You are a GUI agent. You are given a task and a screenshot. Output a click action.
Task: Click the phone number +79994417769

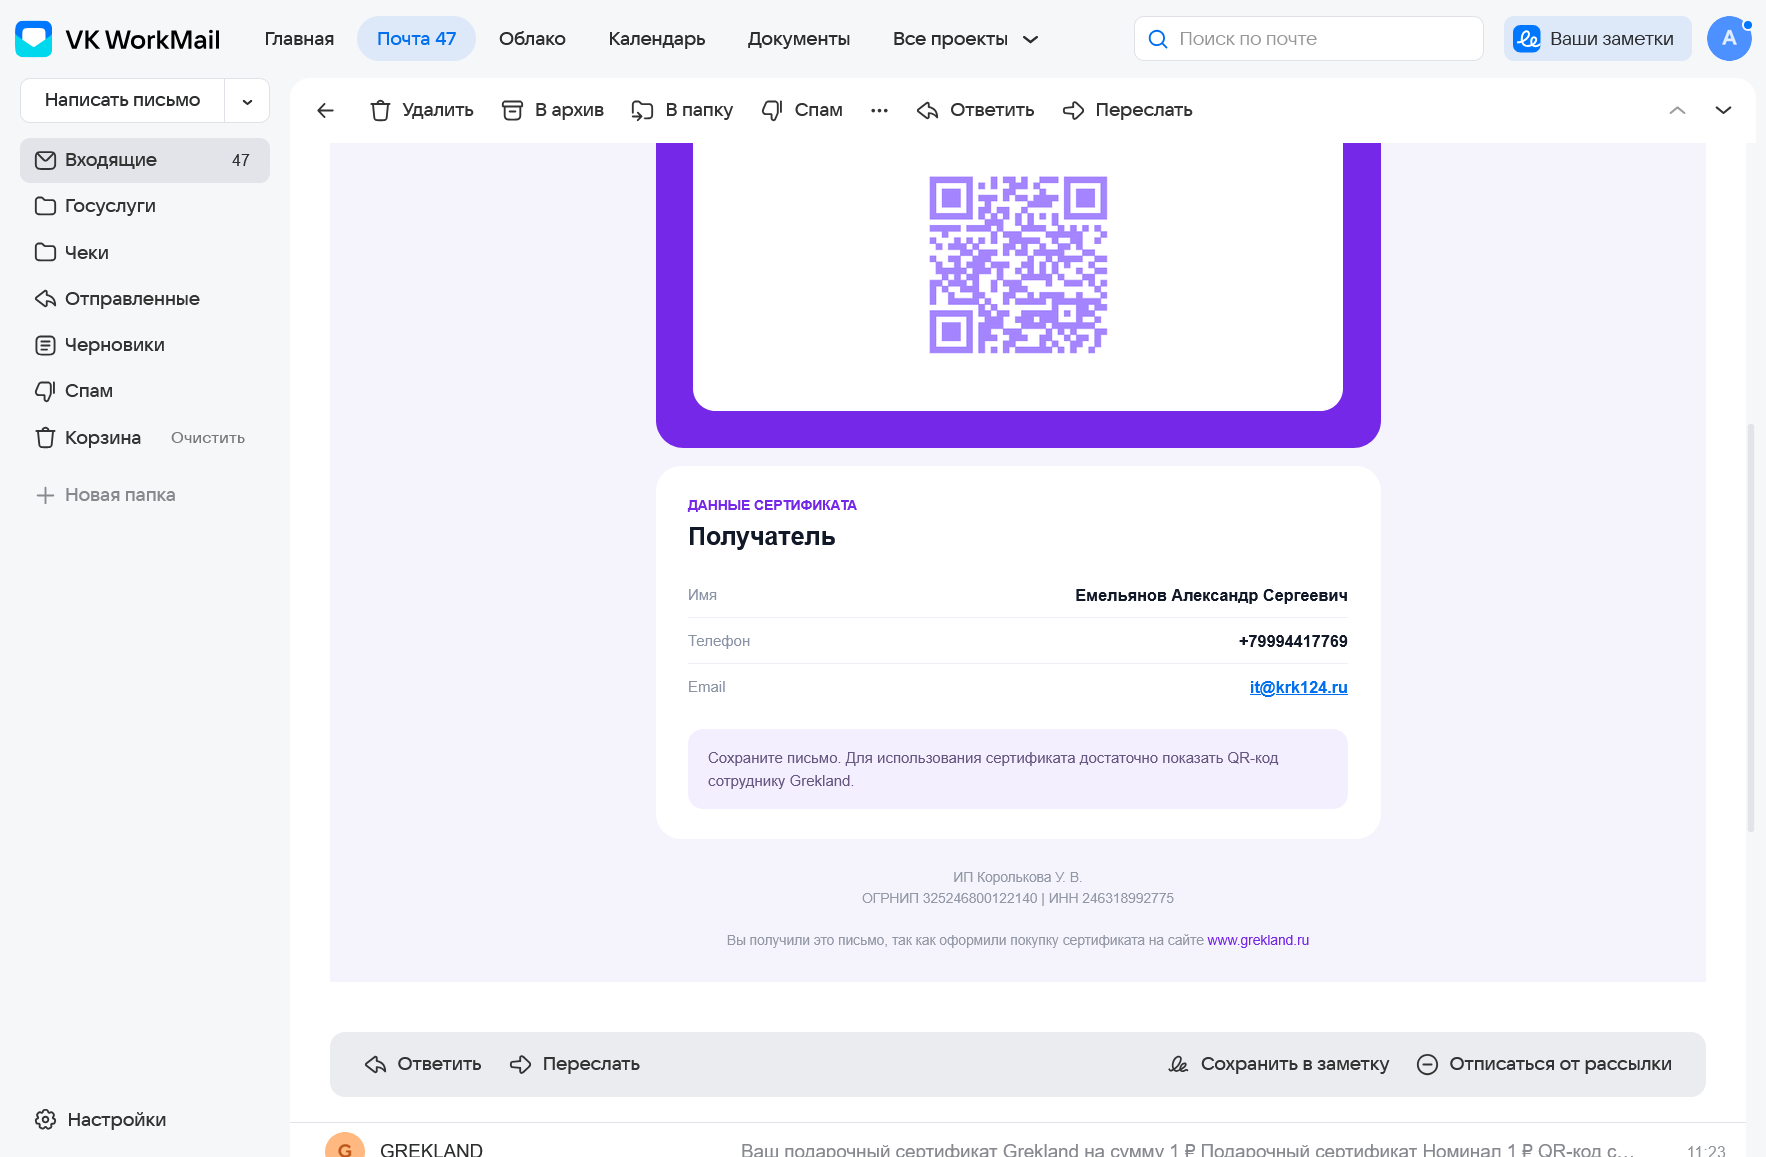1293,641
